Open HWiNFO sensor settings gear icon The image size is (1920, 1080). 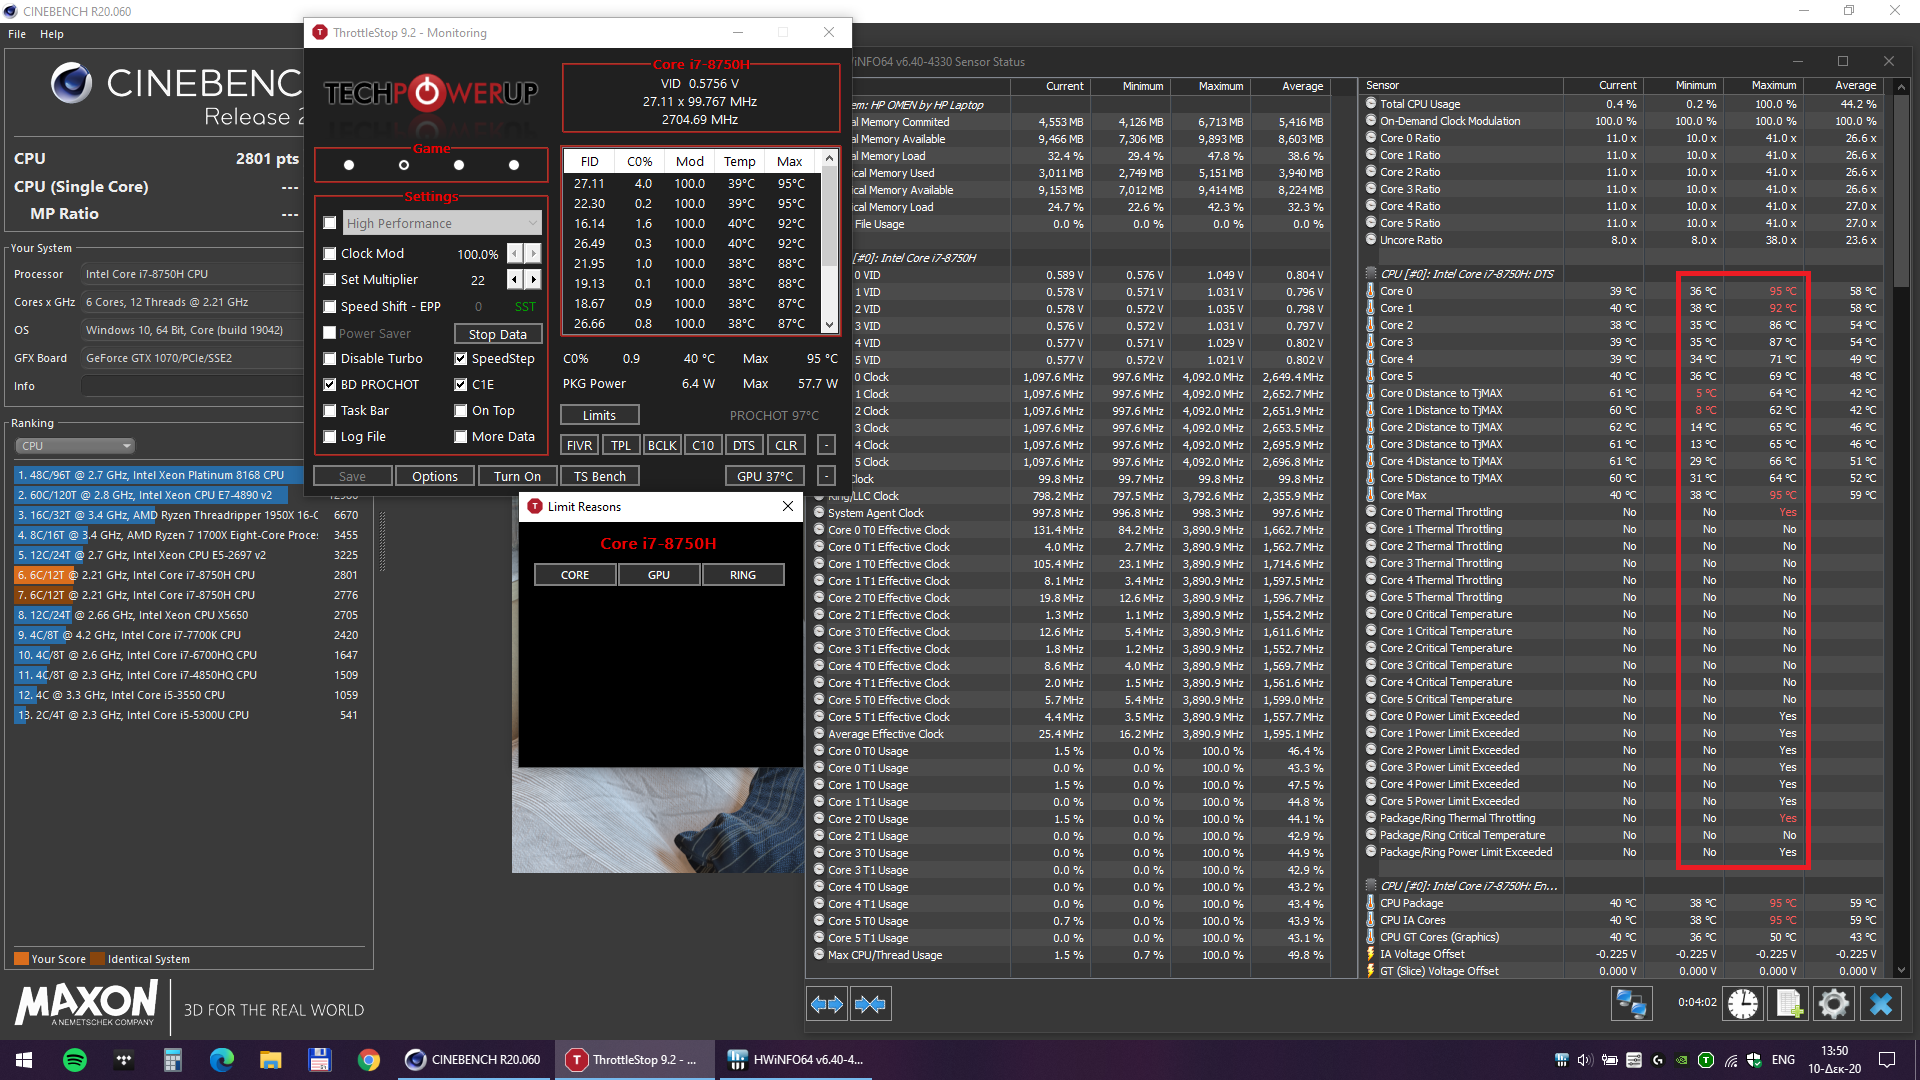[x=1834, y=1003]
